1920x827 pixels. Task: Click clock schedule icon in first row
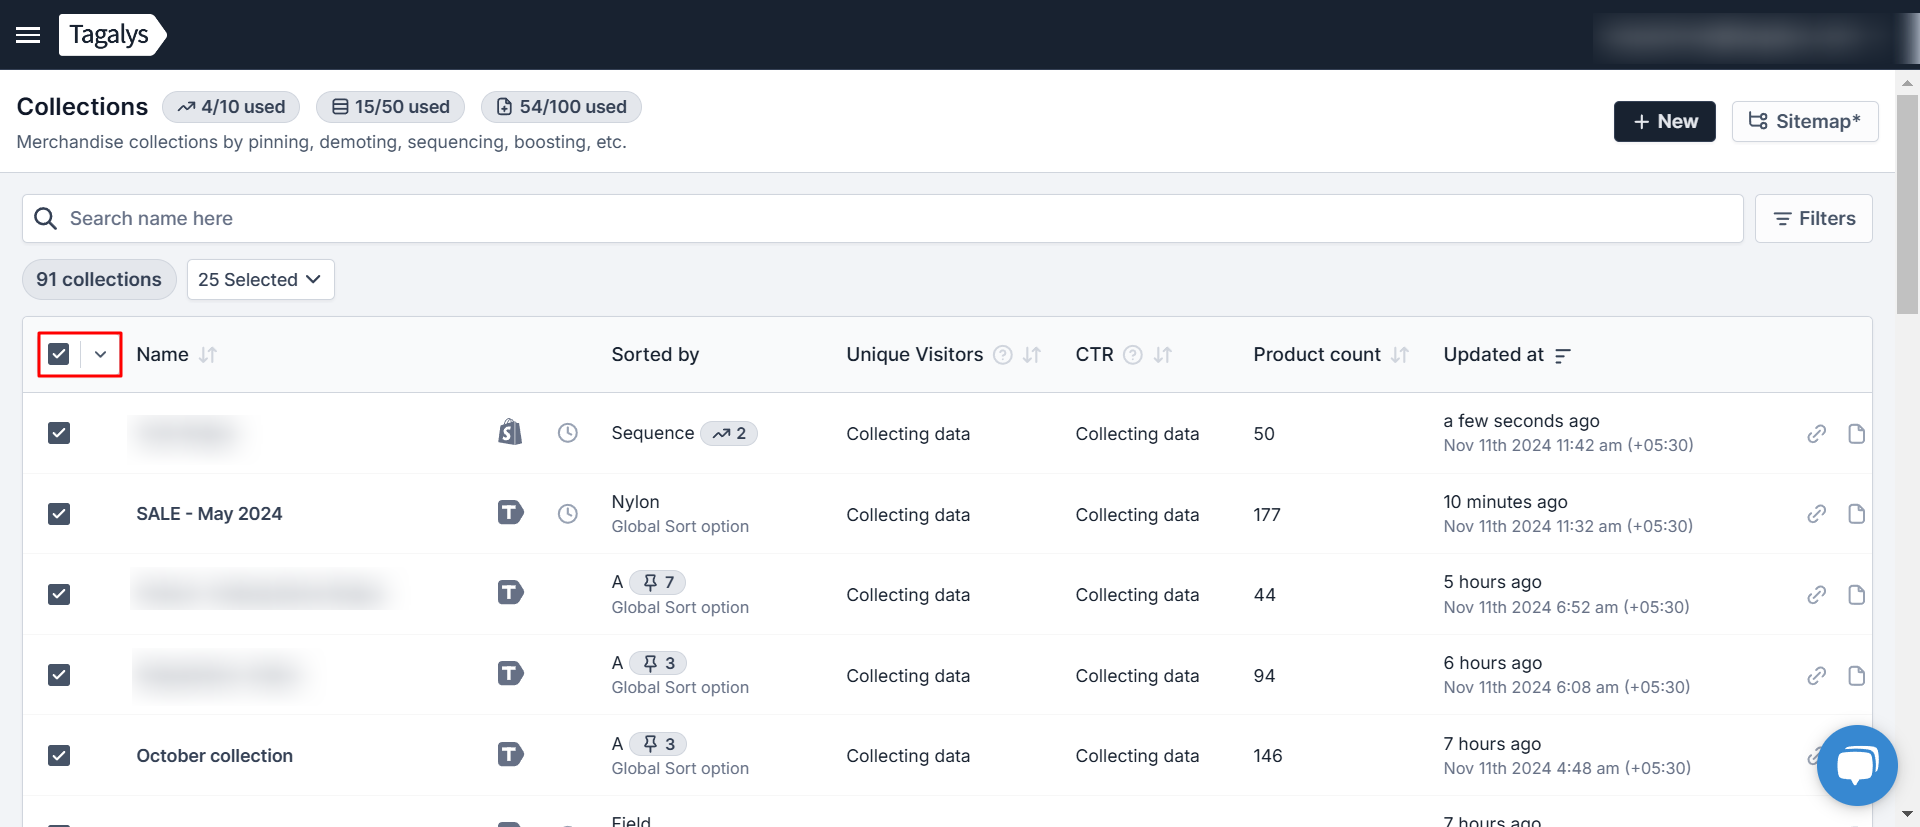click(x=568, y=433)
